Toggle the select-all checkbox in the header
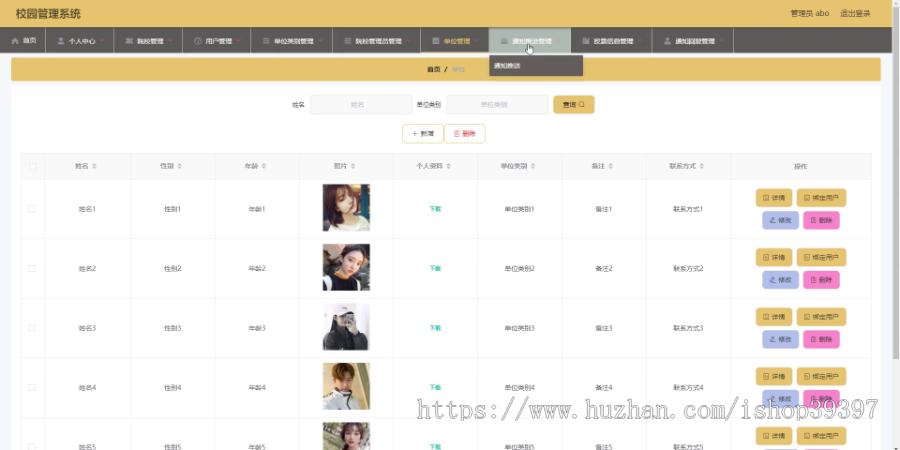 tap(33, 166)
